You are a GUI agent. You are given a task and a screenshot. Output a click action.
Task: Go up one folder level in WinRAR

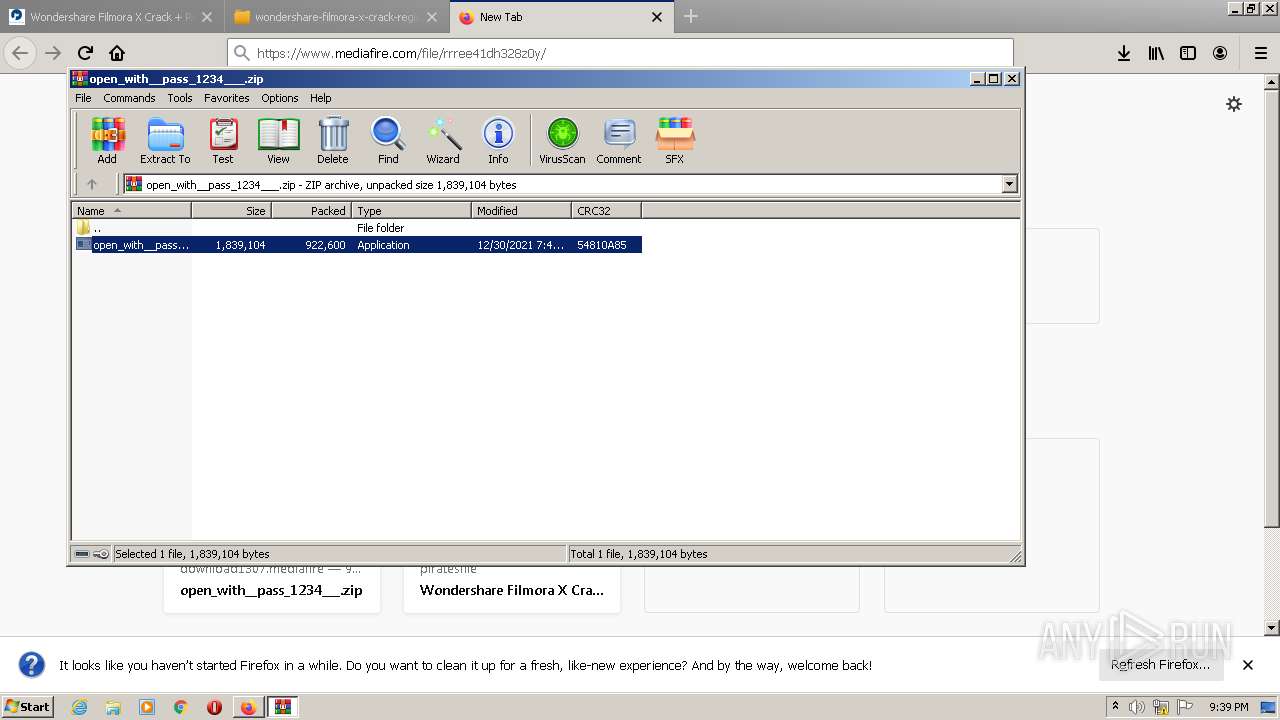pos(92,184)
